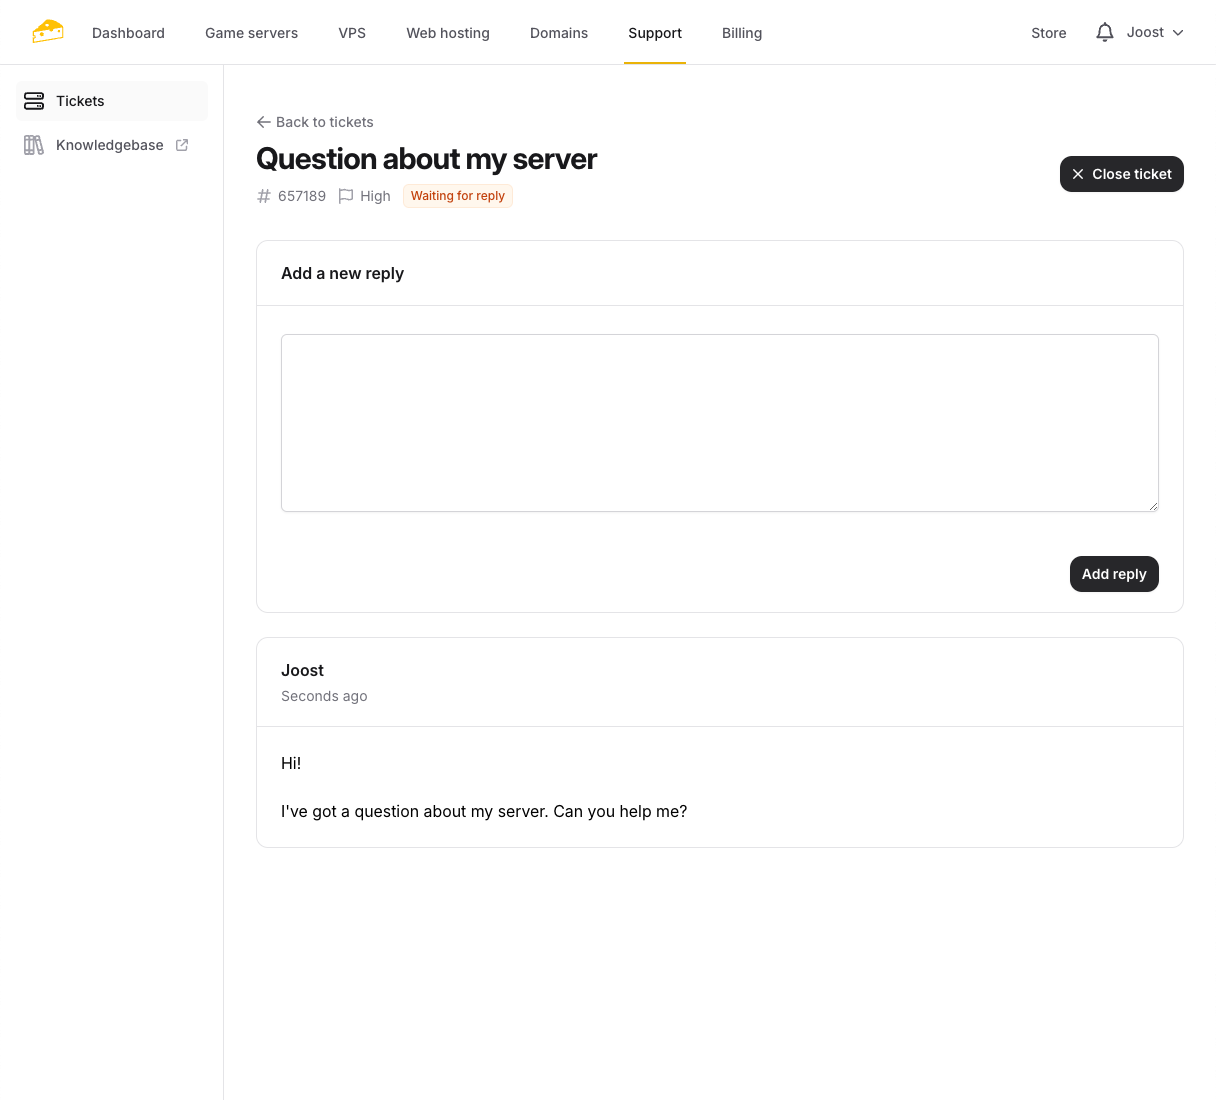Viewport: 1216px width, 1100px height.
Task: Go to the VPS page
Action: 352,33
